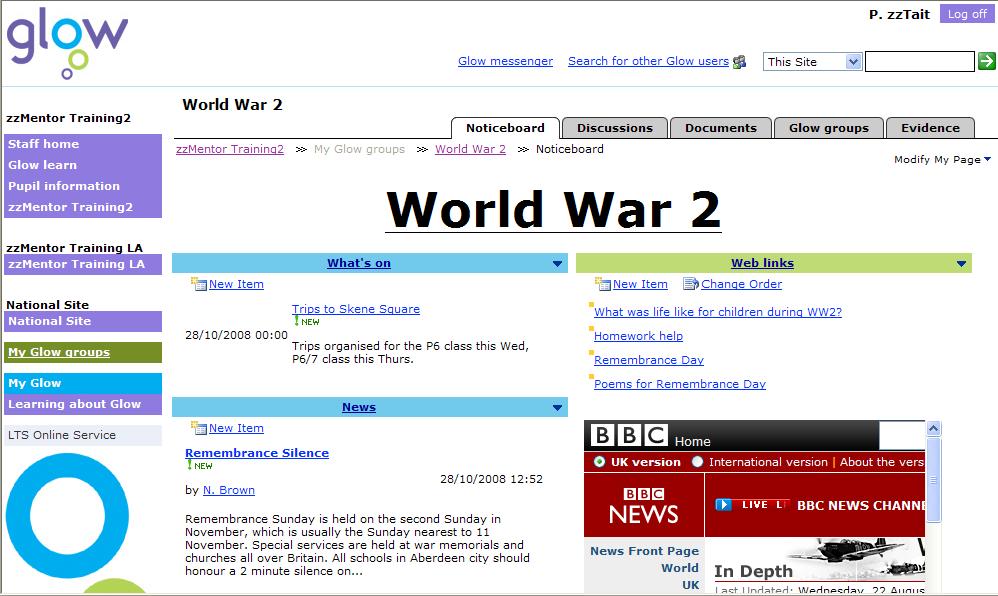Click the site search text box
The width and height of the screenshot is (998, 596).
point(920,62)
